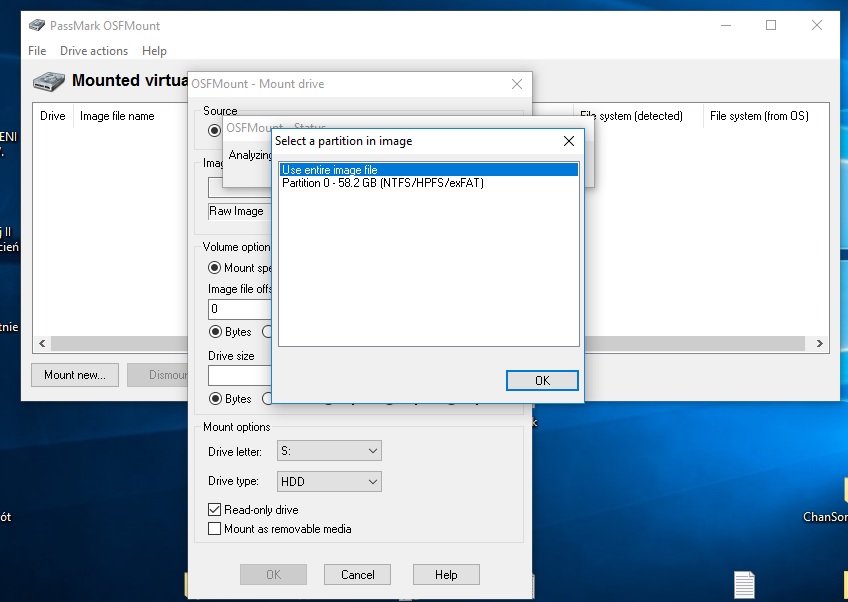The height and width of the screenshot is (602, 848).
Task: Select the Mount specific partition radio option
Action: point(215,268)
